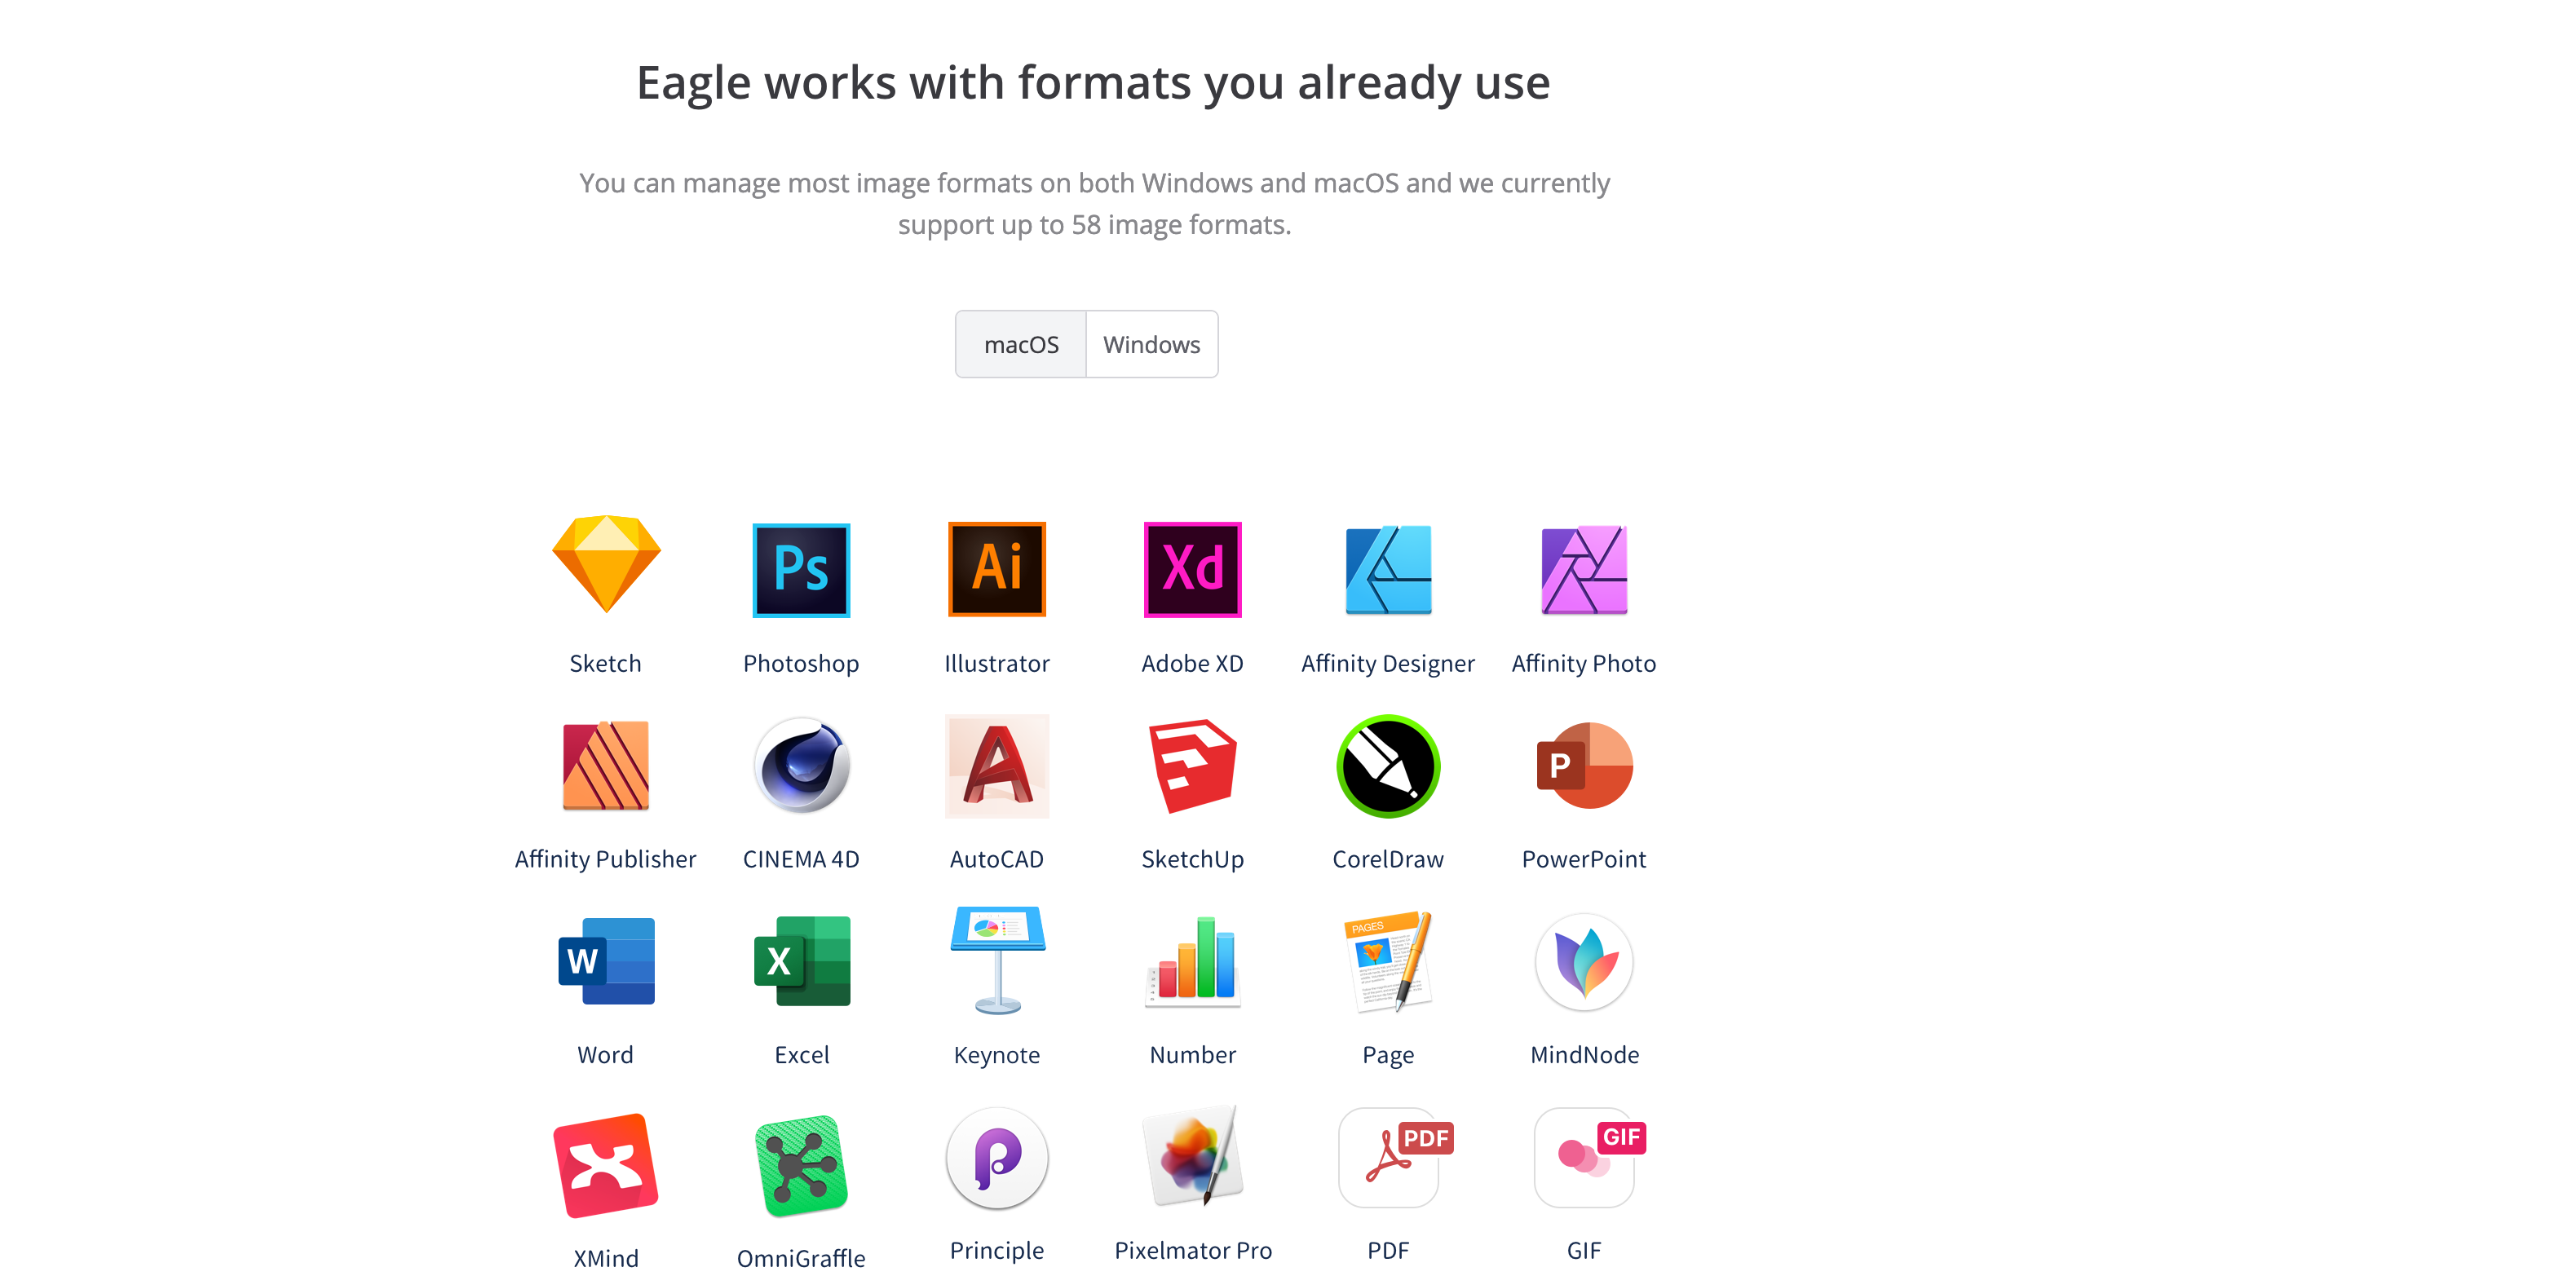Viewport: 2576px width, 1276px height.
Task: Click the Word W icon
Action: [606, 961]
